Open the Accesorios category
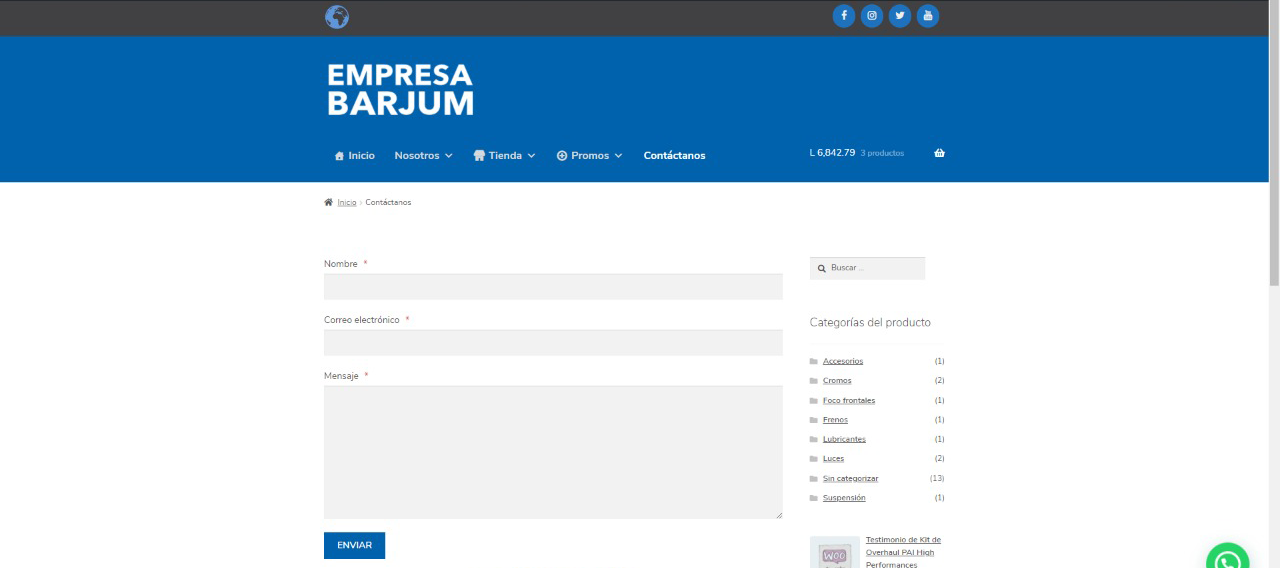1280x568 pixels. (843, 361)
